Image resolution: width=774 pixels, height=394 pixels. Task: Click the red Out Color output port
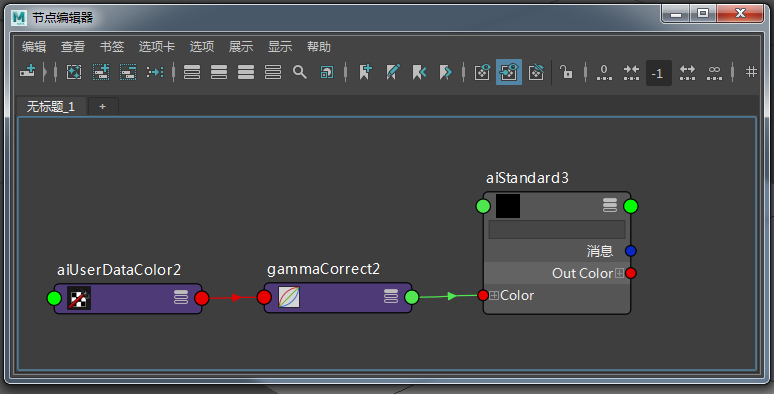tap(630, 273)
